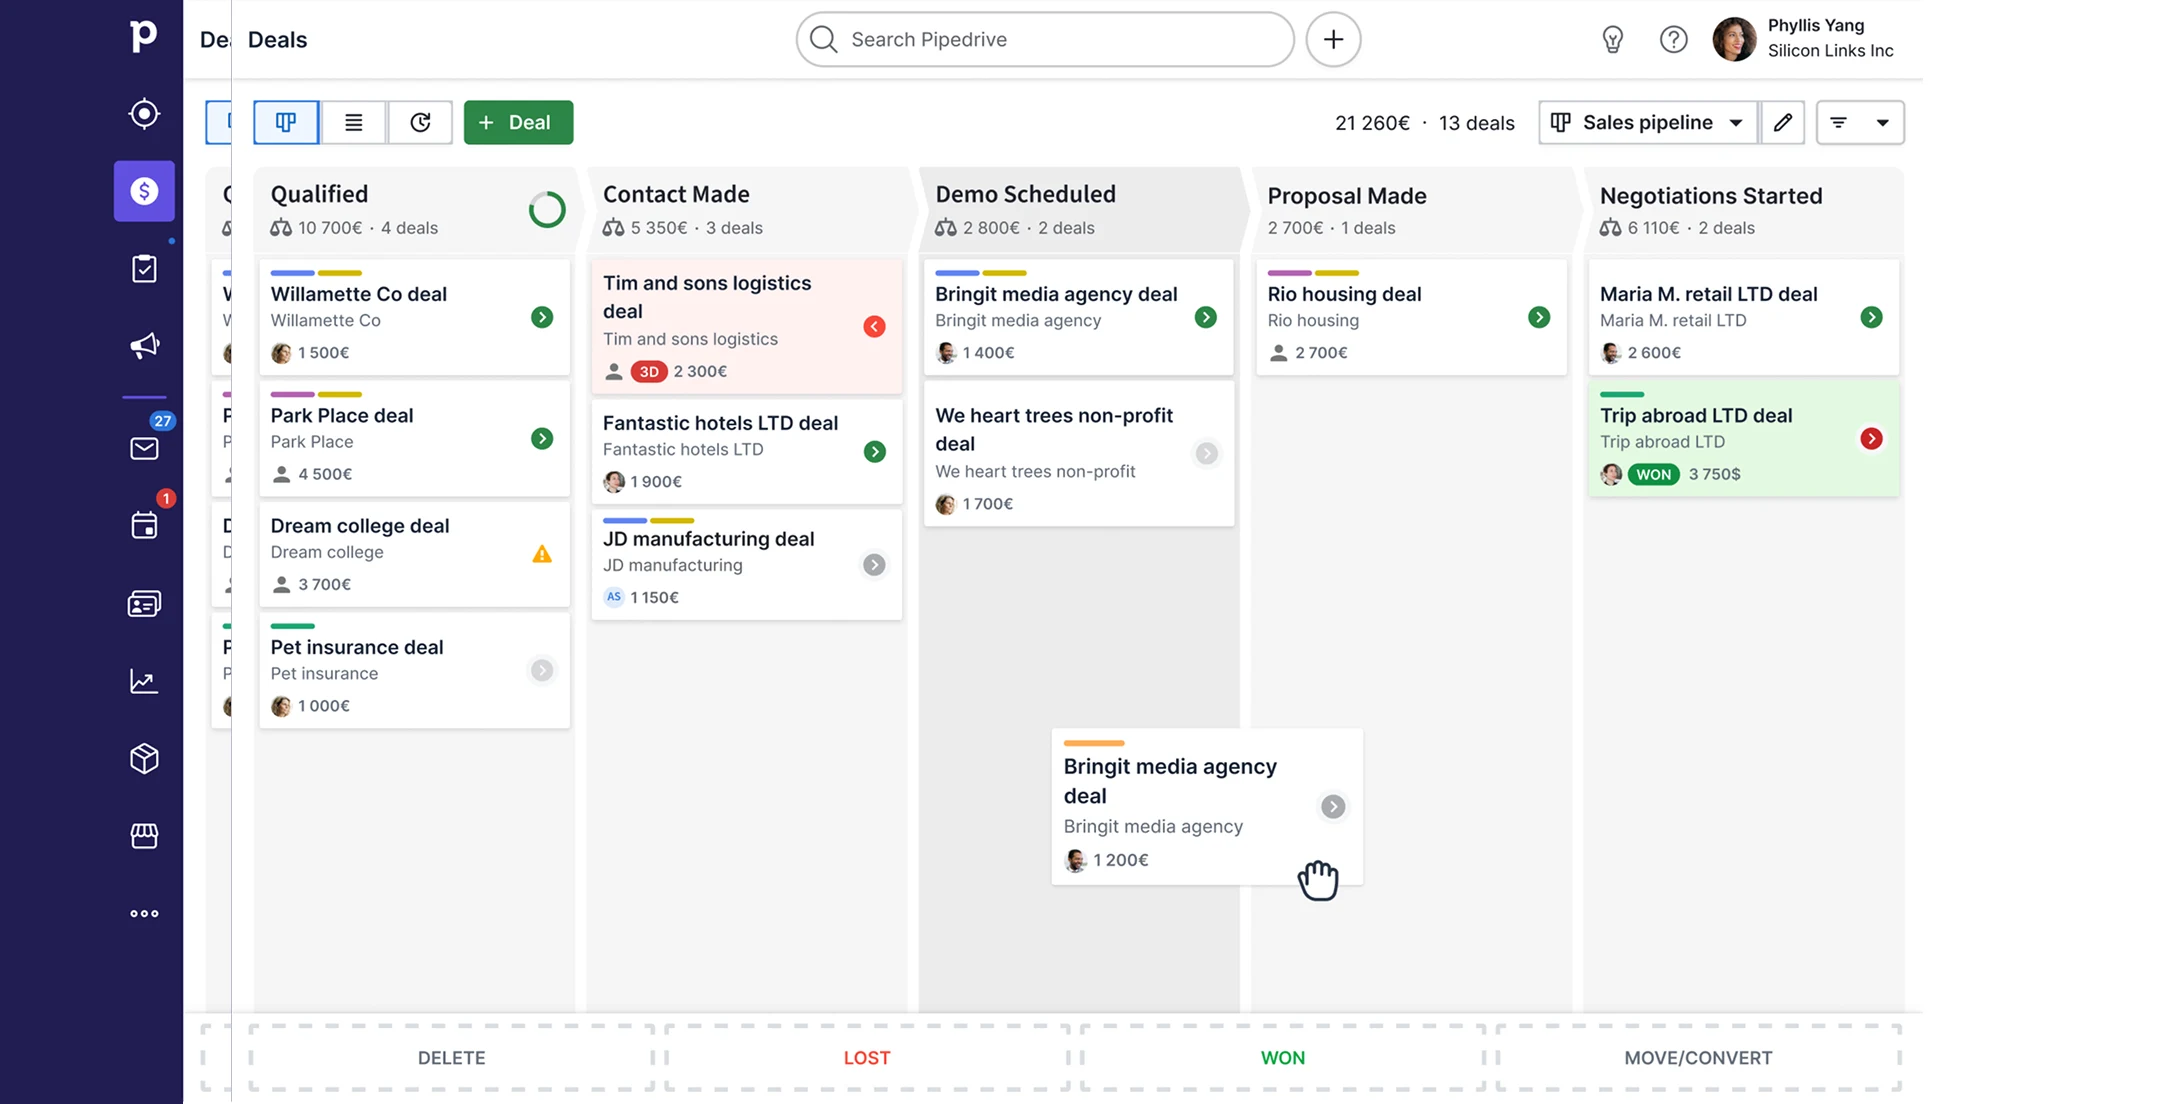Viewport: 2160px width, 1104px height.
Task: Switch to list view
Action: [353, 122]
